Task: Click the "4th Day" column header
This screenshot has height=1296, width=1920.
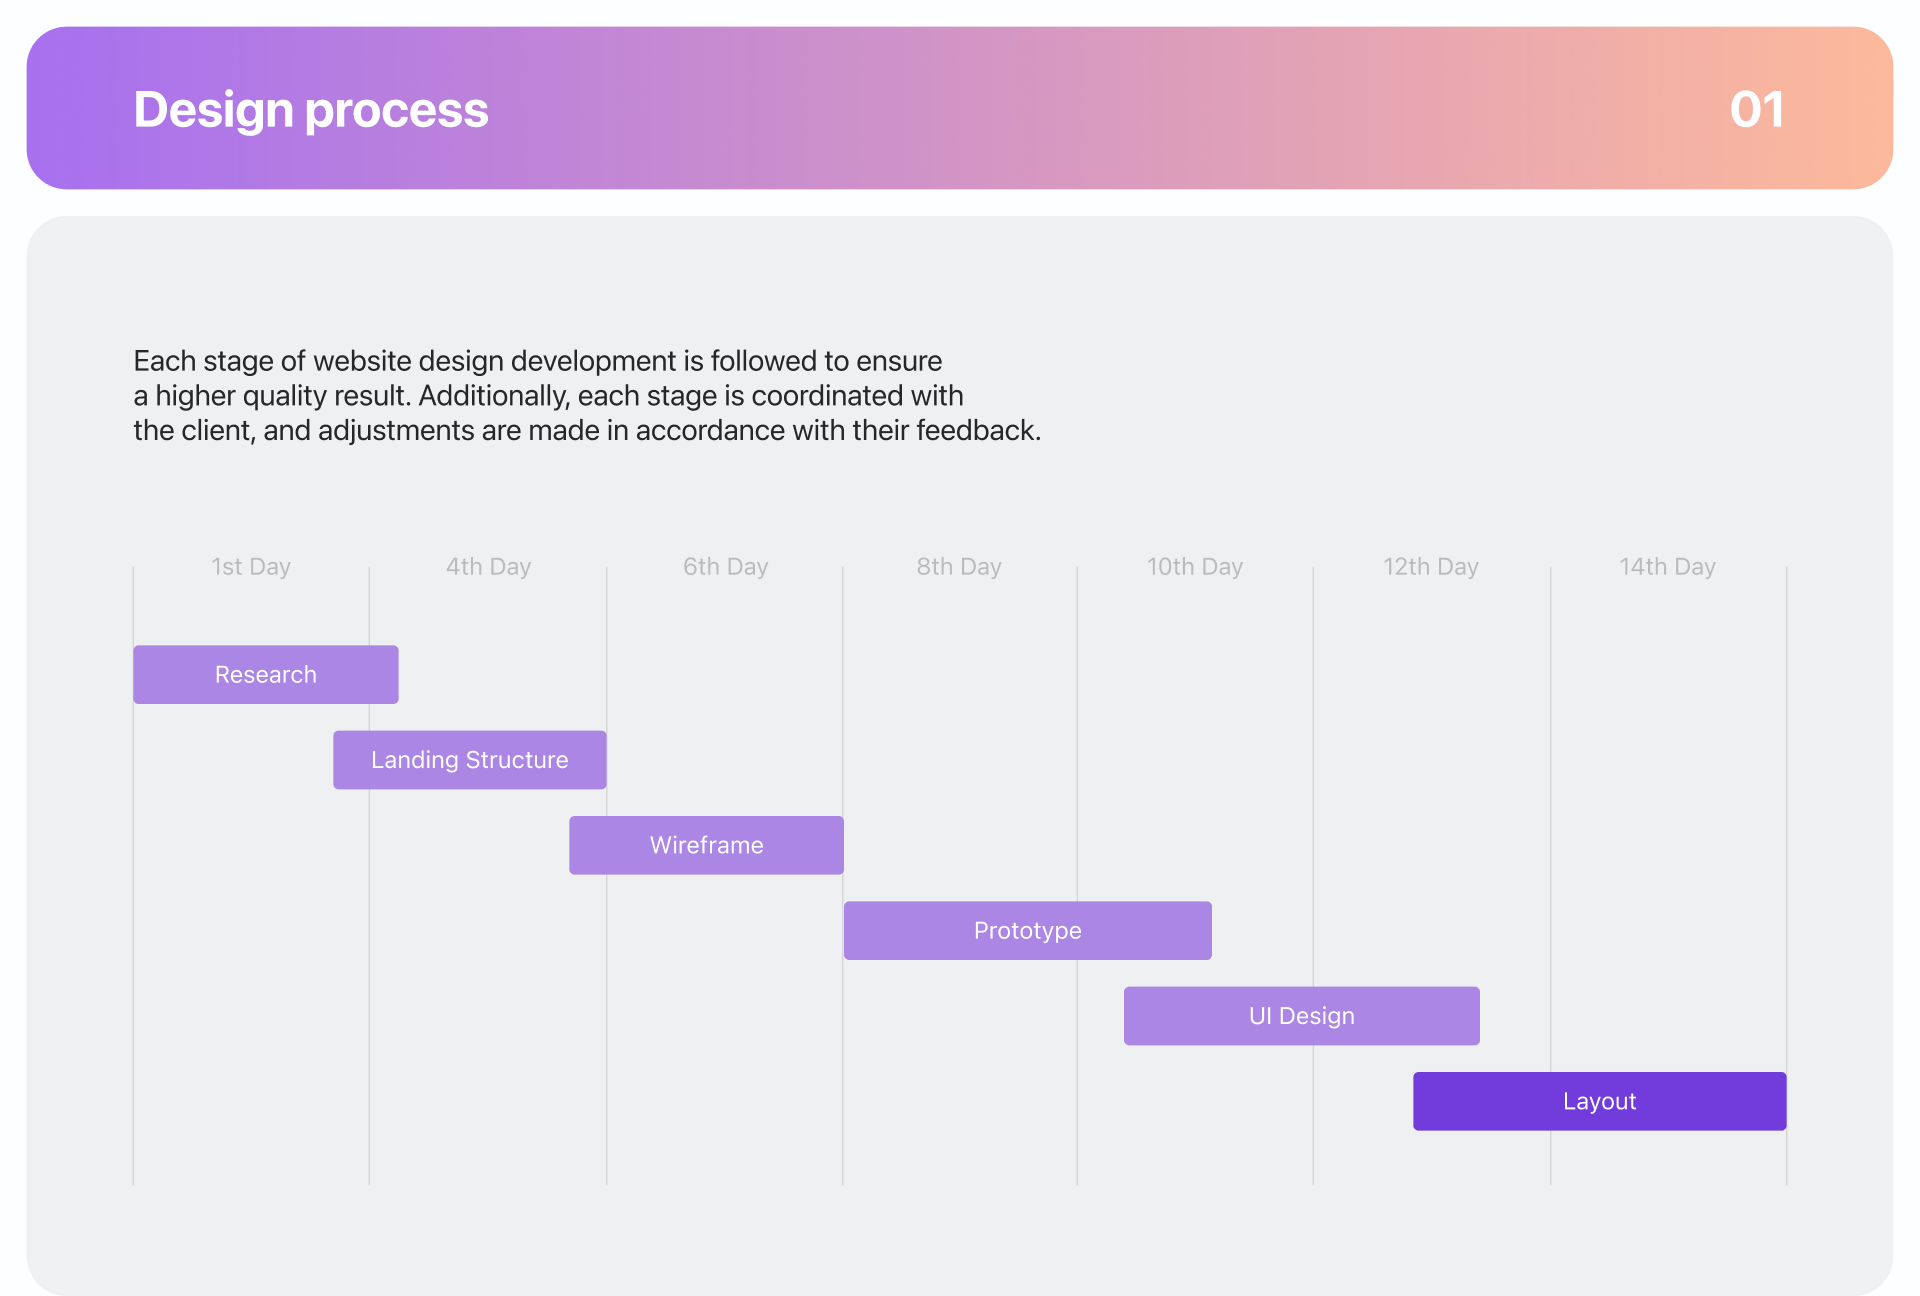Action: coord(488,567)
